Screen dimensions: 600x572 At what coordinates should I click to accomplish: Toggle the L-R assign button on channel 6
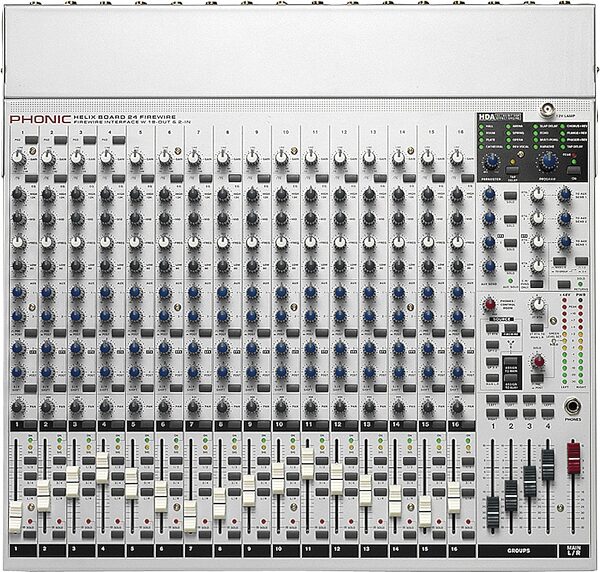177,492
